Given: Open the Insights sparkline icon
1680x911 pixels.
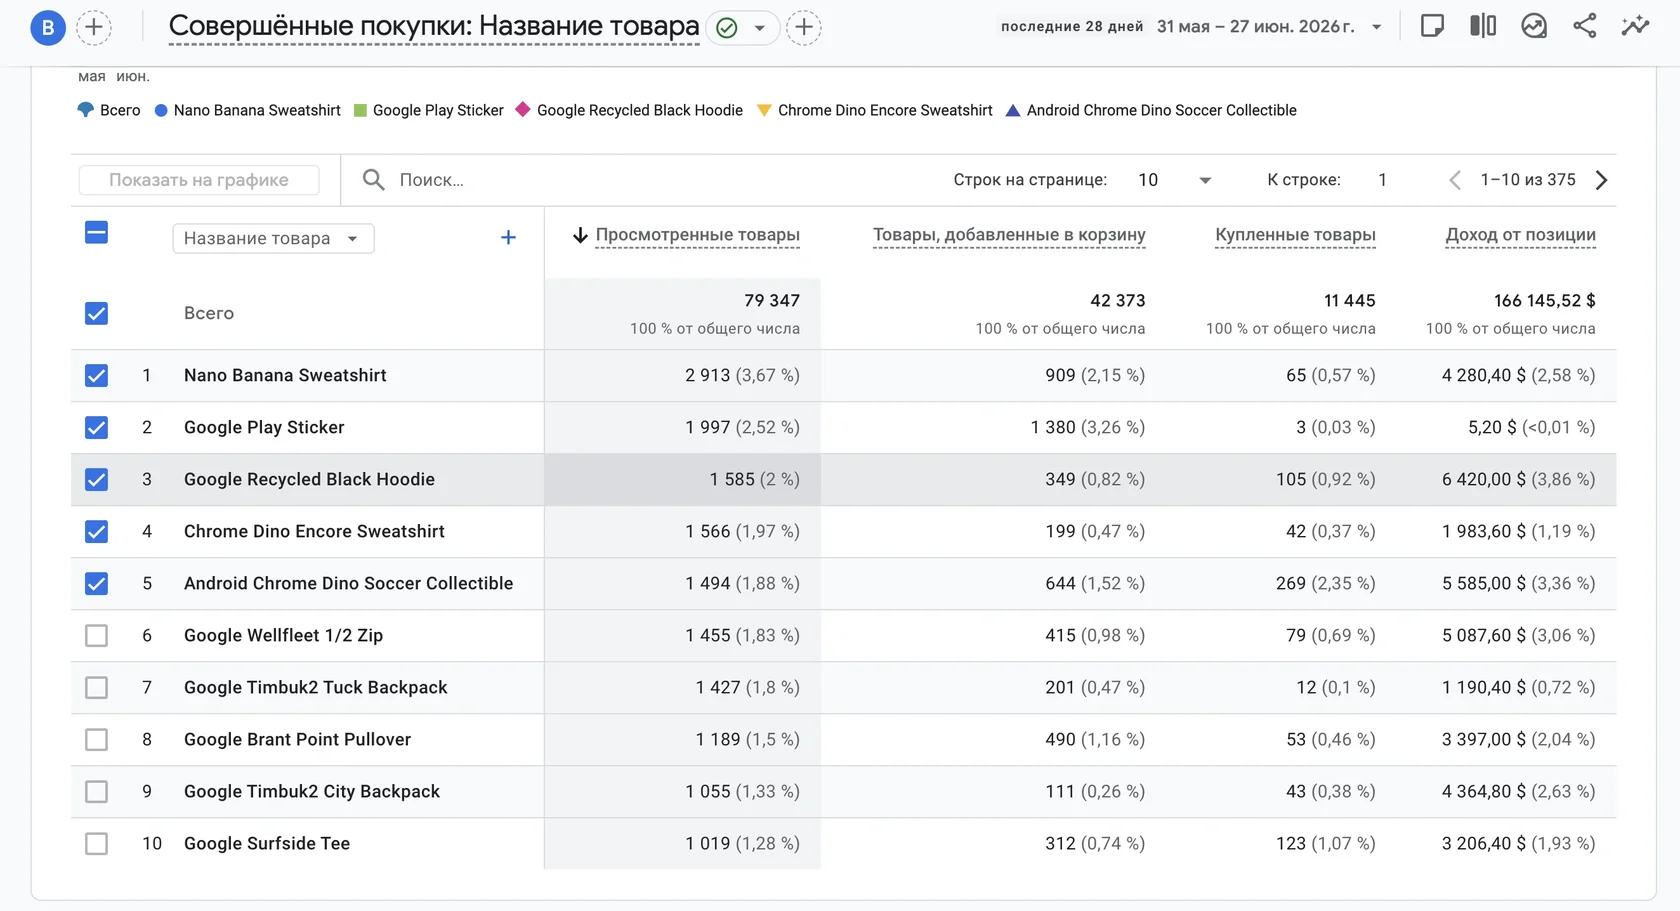Looking at the screenshot, I should click(1635, 27).
